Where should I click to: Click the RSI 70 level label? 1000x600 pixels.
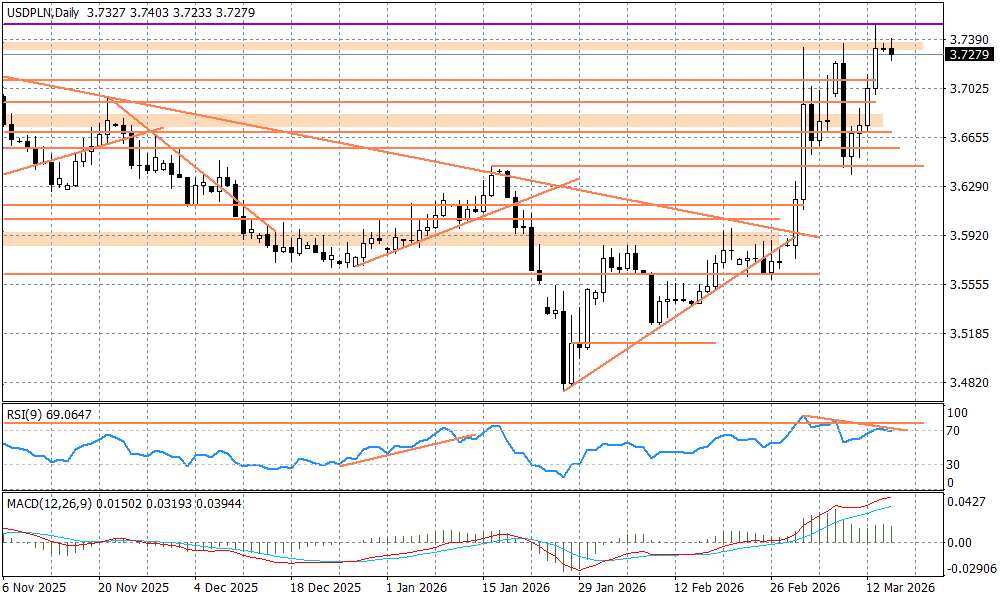click(x=956, y=431)
